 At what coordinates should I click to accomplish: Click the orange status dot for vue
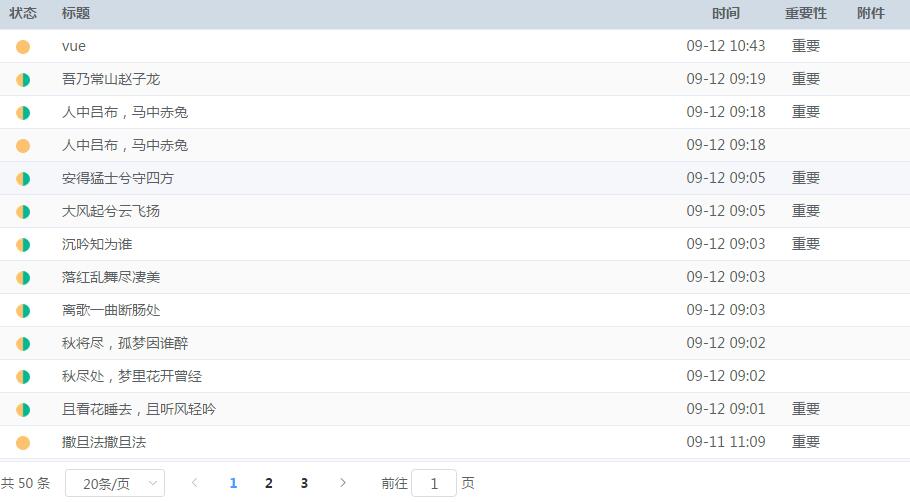tap(23, 46)
